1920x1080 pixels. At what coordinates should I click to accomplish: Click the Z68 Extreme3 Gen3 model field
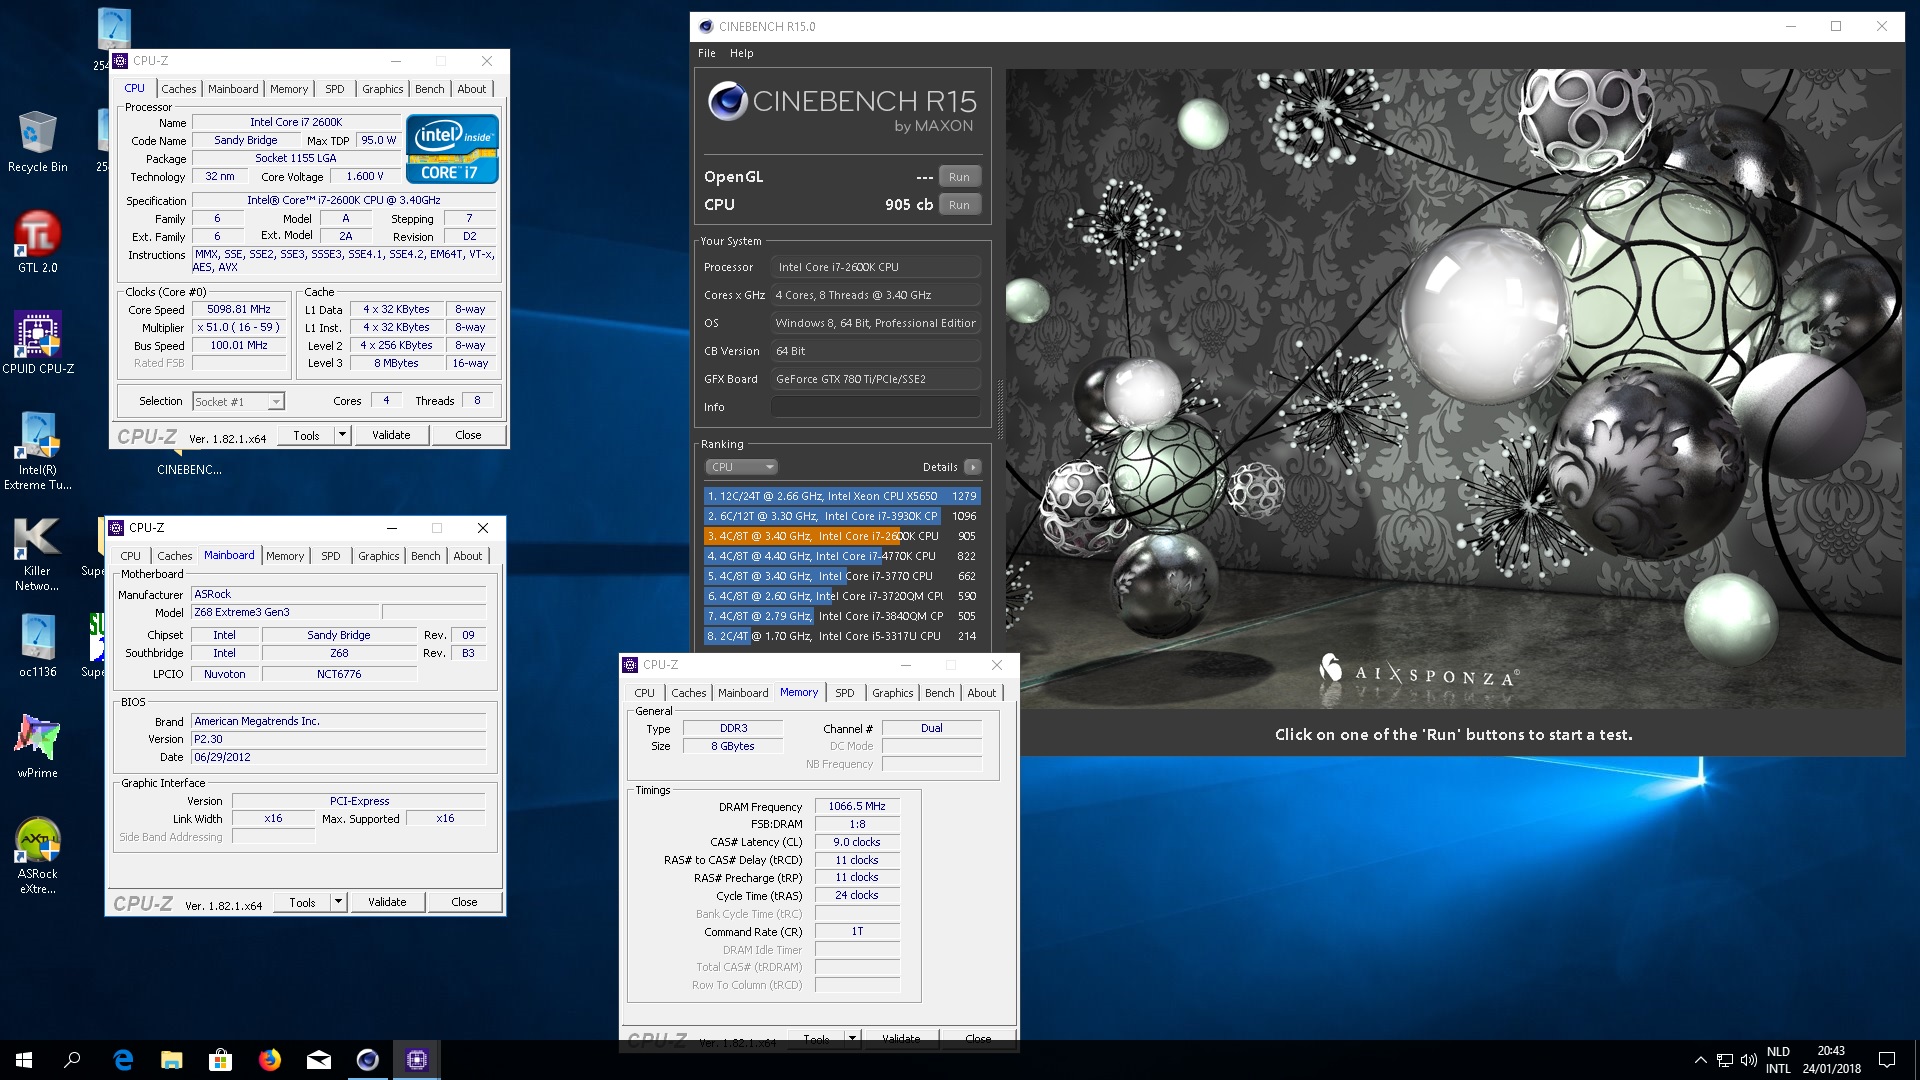tap(286, 612)
